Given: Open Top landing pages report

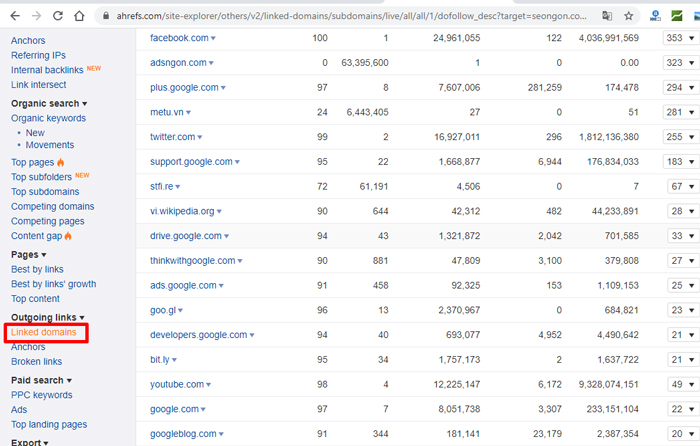Looking at the screenshot, I should point(49,425).
